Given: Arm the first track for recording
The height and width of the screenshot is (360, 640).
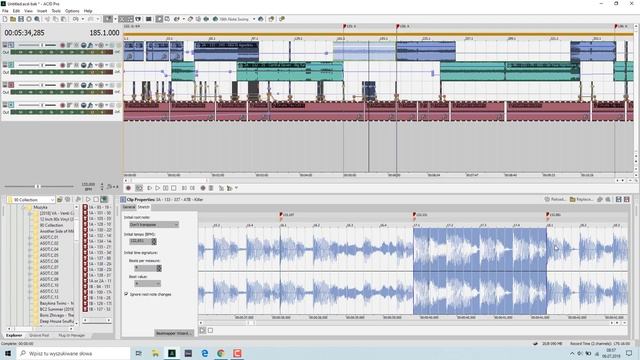Looking at the screenshot, I should coord(62,45).
